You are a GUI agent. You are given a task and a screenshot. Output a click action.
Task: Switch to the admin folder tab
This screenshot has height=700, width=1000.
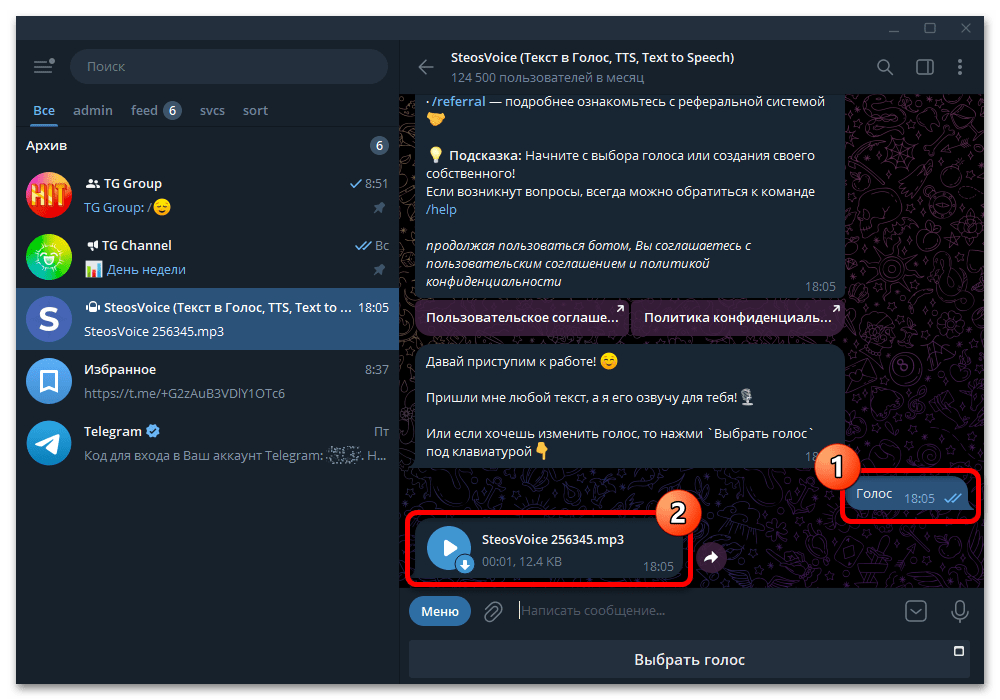point(92,110)
